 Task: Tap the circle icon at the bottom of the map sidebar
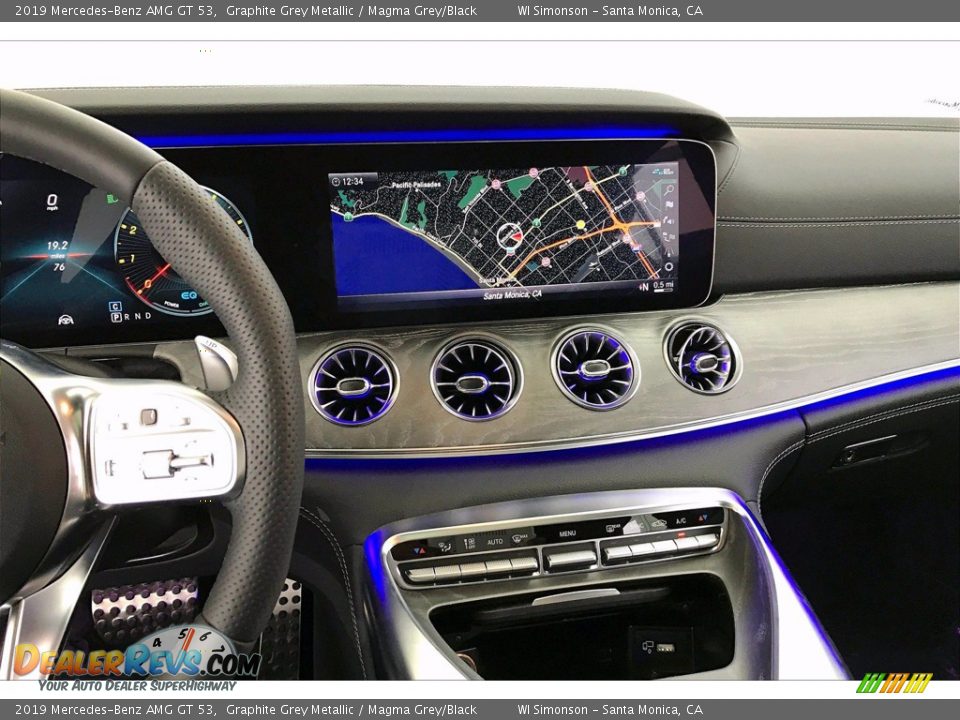click(x=669, y=266)
